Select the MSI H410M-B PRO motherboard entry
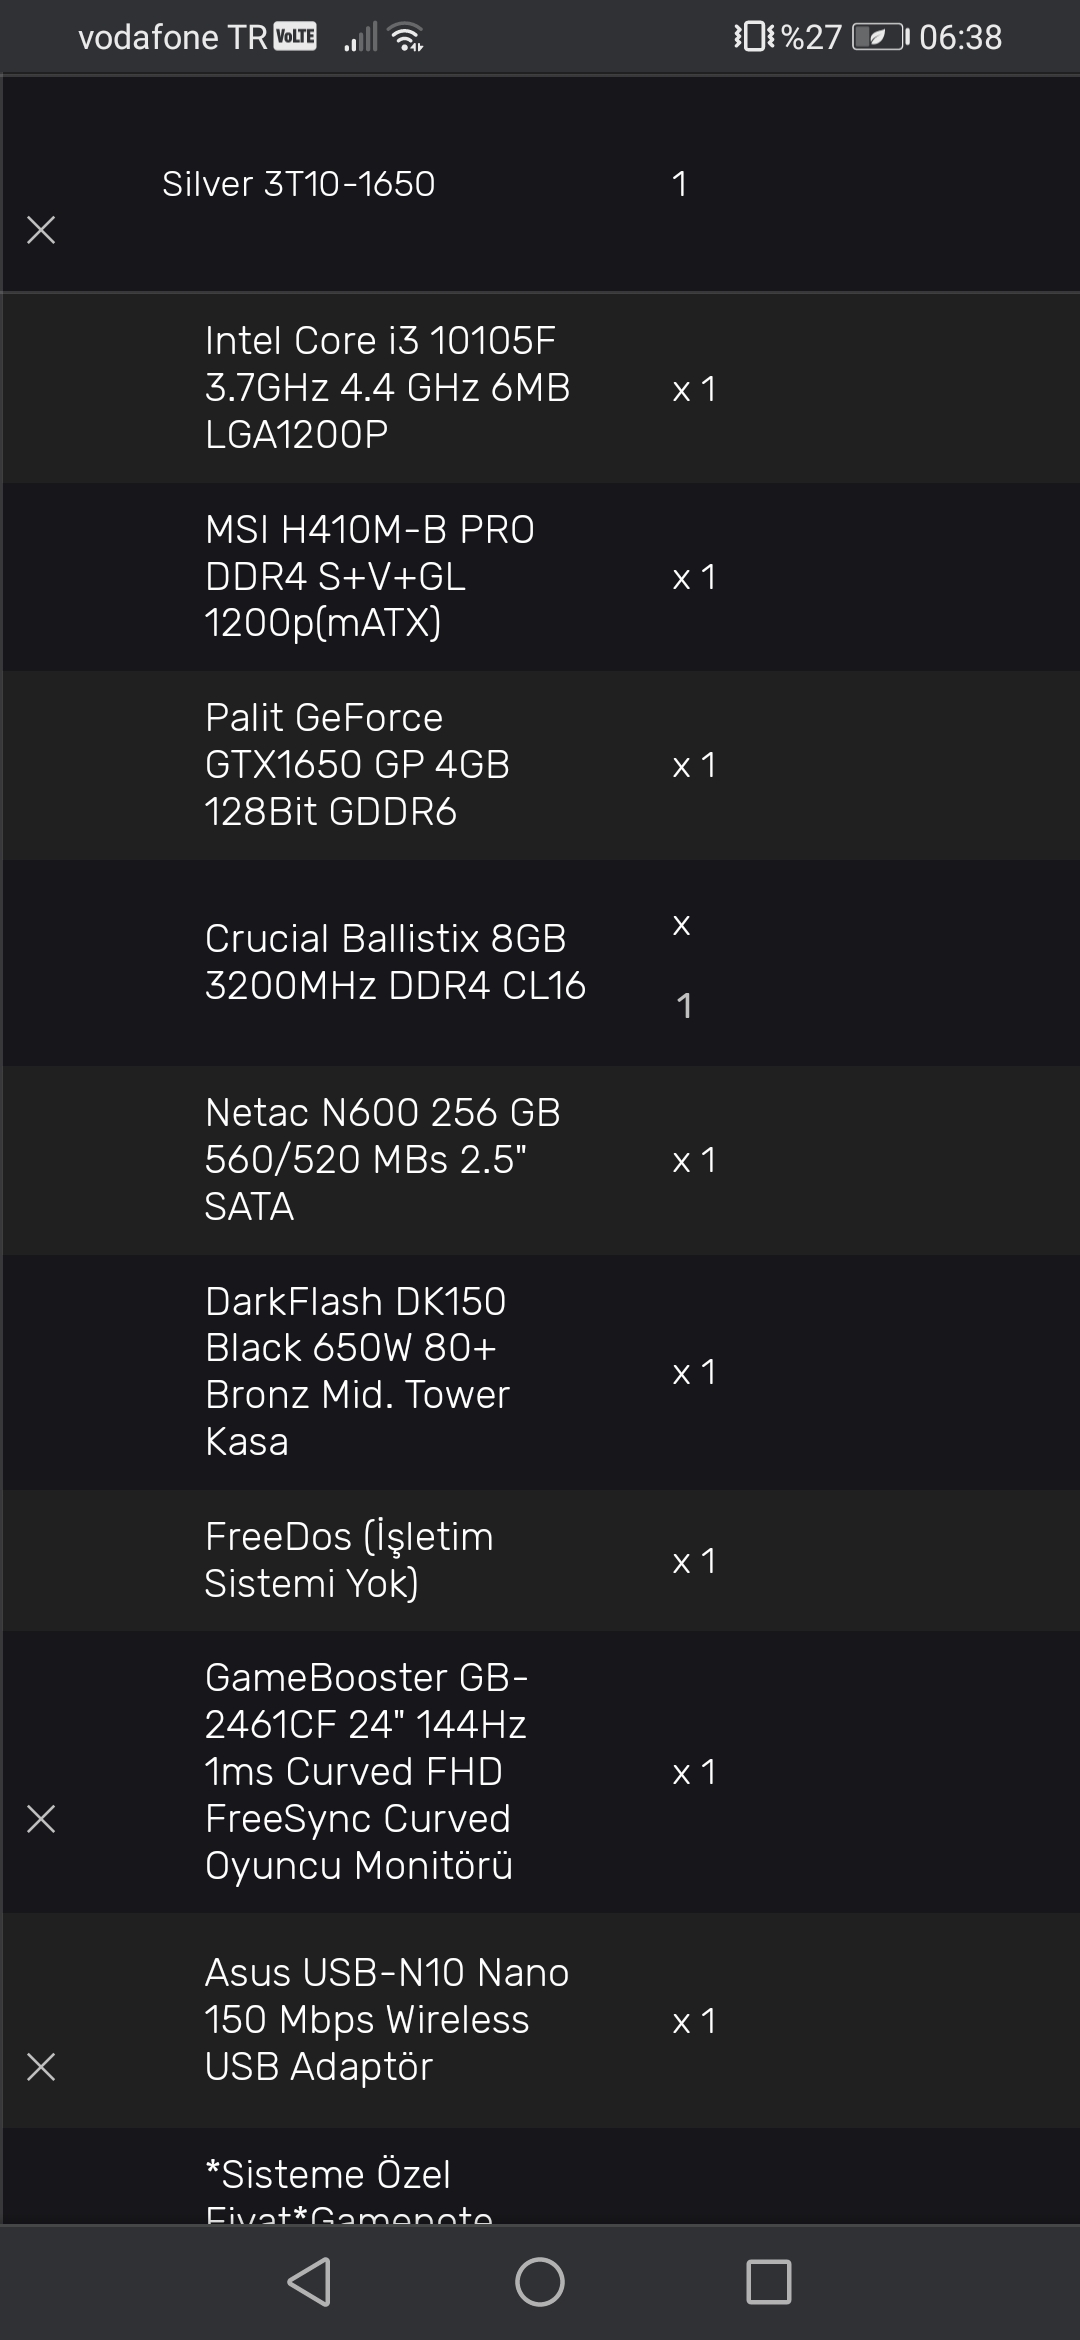 (x=370, y=576)
